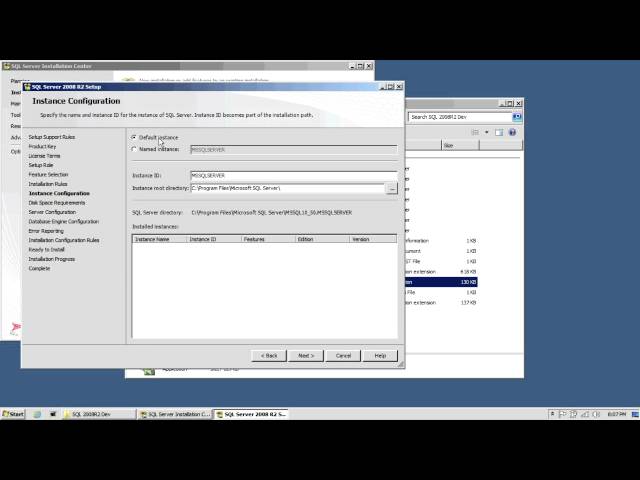This screenshot has width=640, height=480.
Task: Select the License Terms step
Action: pos(44,156)
